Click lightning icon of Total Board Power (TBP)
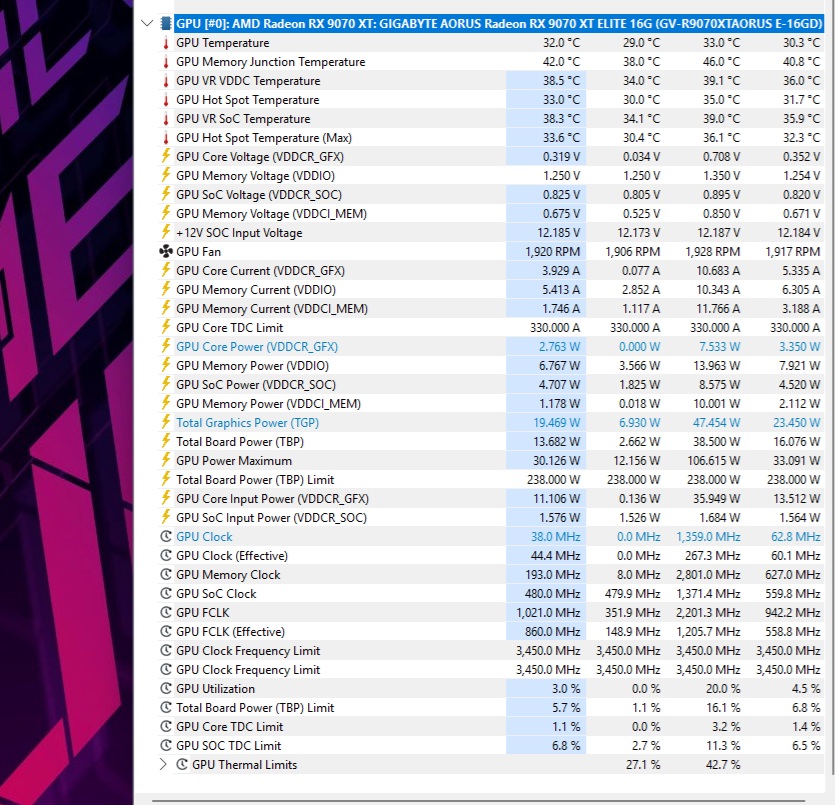This screenshot has width=835, height=805. [166, 441]
